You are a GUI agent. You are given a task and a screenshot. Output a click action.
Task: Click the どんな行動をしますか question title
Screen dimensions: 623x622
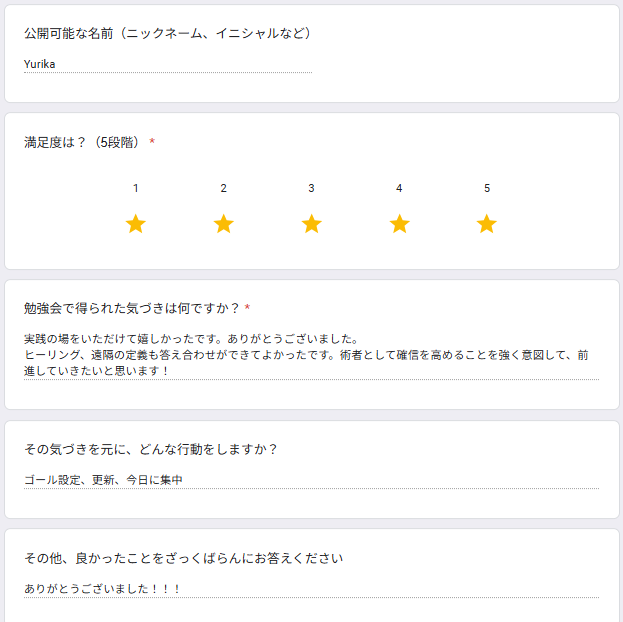150,449
